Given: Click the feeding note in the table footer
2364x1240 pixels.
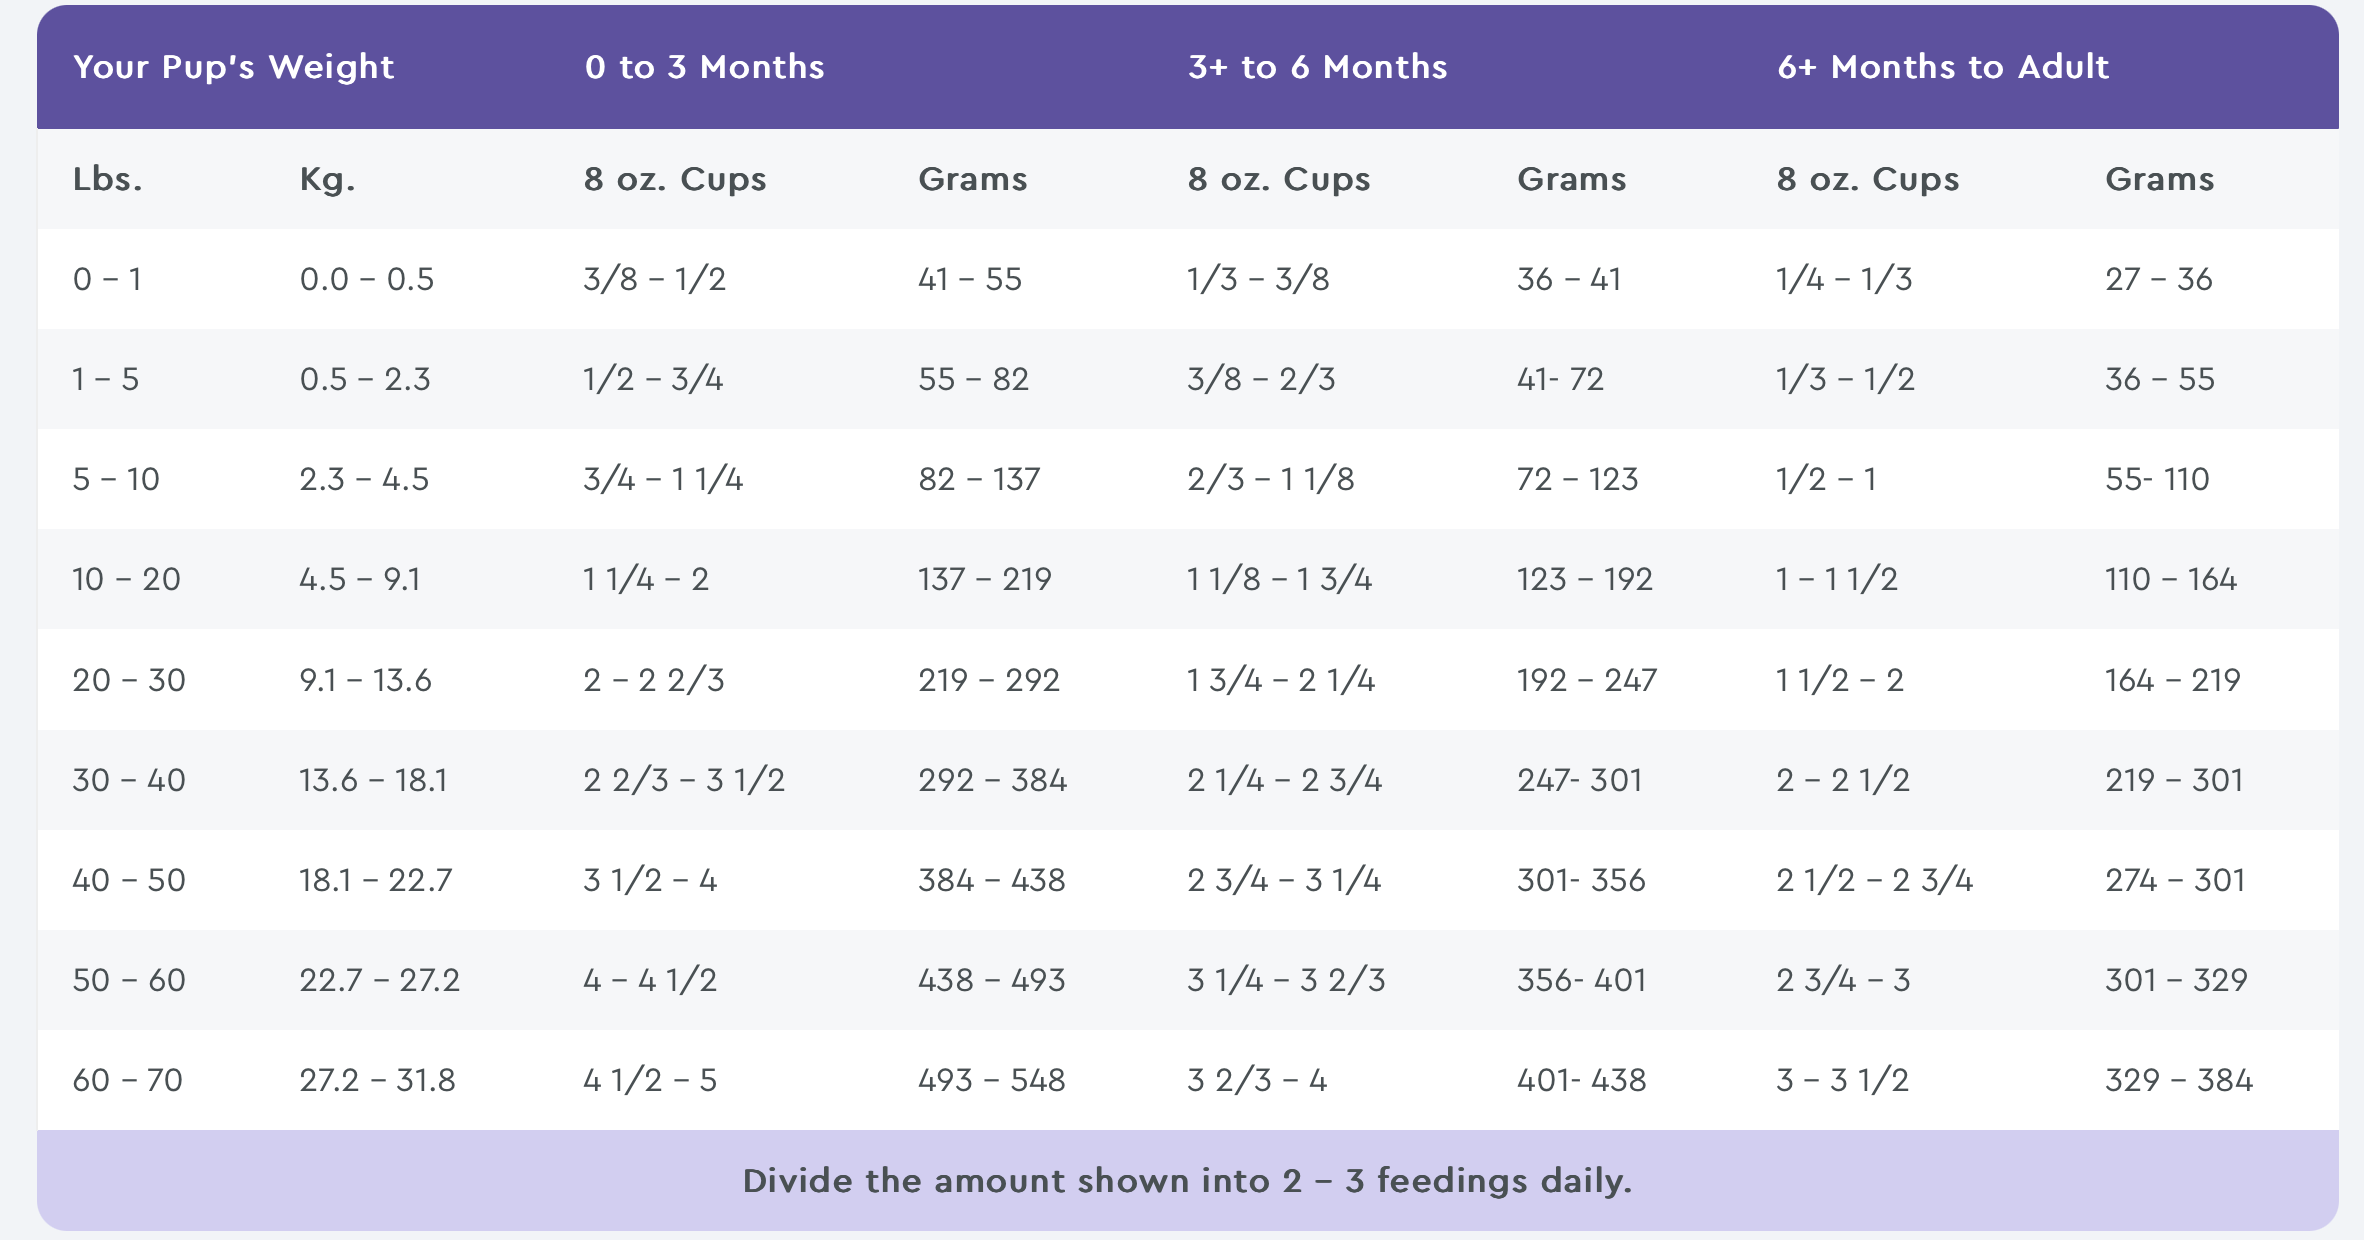Looking at the screenshot, I should (1187, 1181).
